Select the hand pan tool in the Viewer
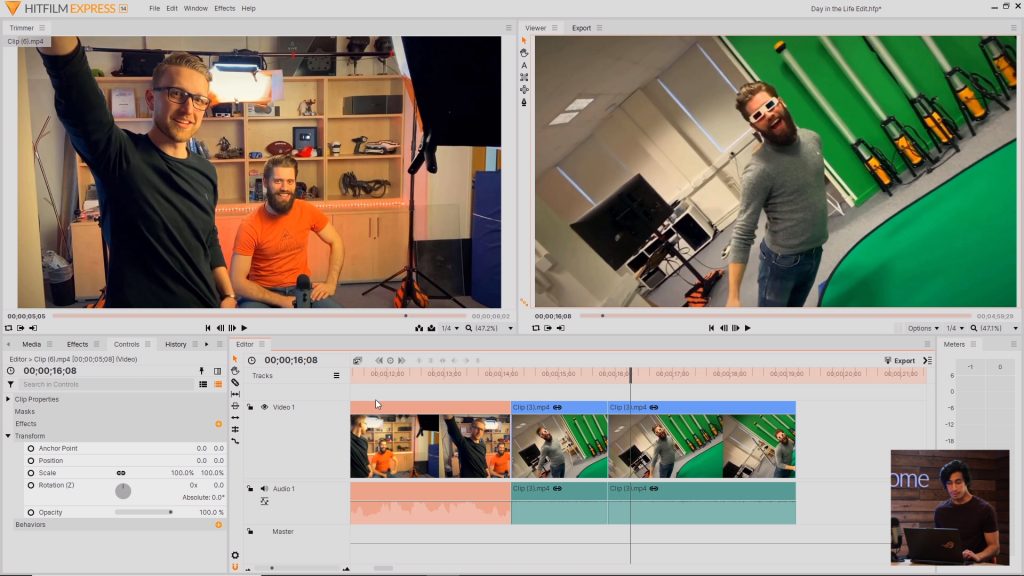This screenshot has height=576, width=1024. 524,53
